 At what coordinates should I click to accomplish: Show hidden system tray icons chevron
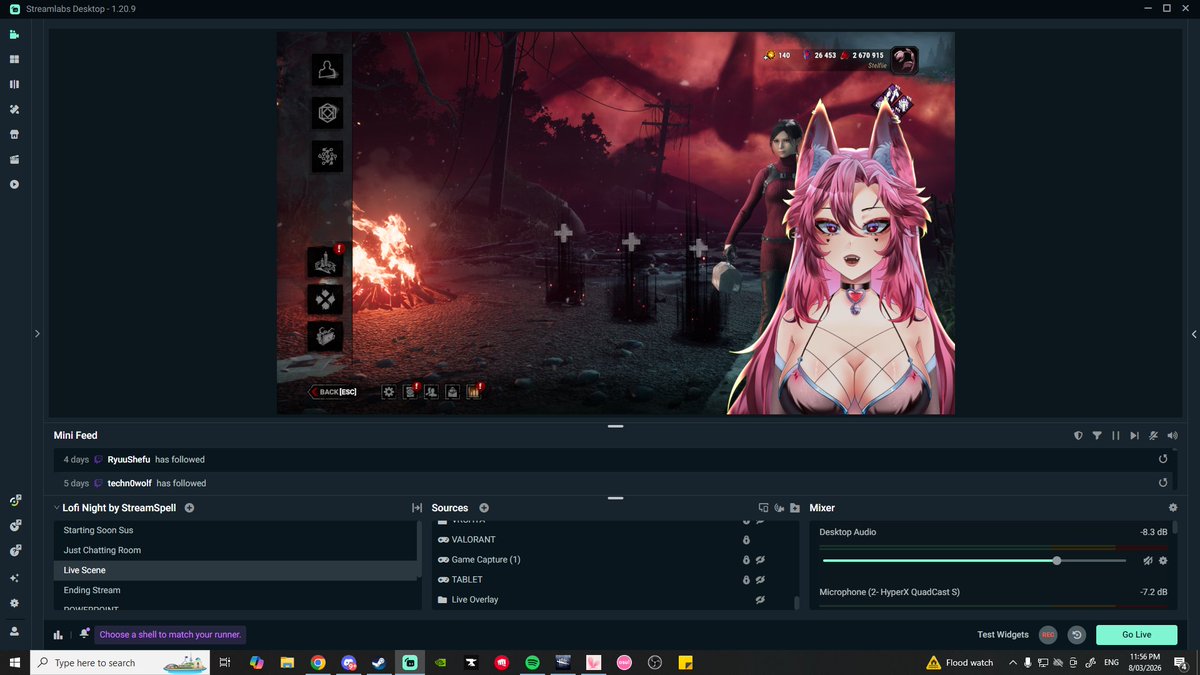pos(1012,662)
